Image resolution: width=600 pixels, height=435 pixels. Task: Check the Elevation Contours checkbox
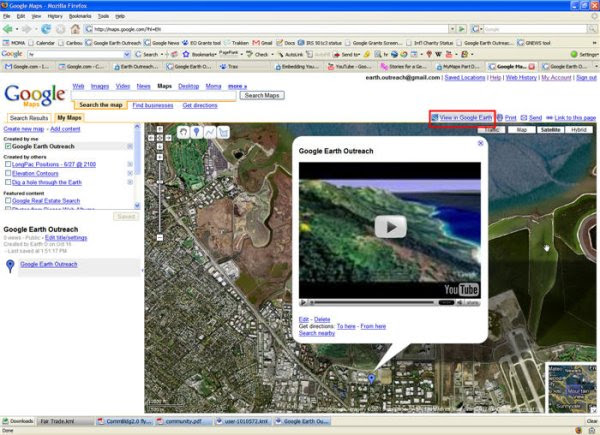pyautogui.click(x=8, y=173)
